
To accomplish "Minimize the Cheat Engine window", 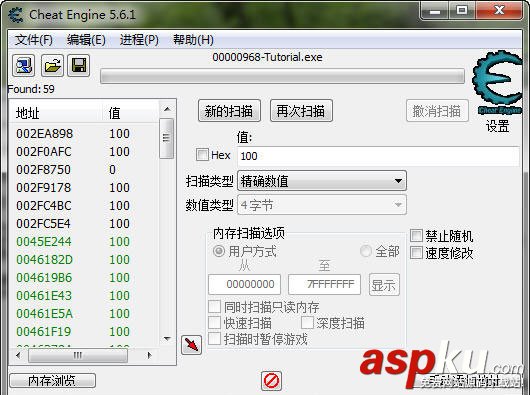I will click(435, 11).
